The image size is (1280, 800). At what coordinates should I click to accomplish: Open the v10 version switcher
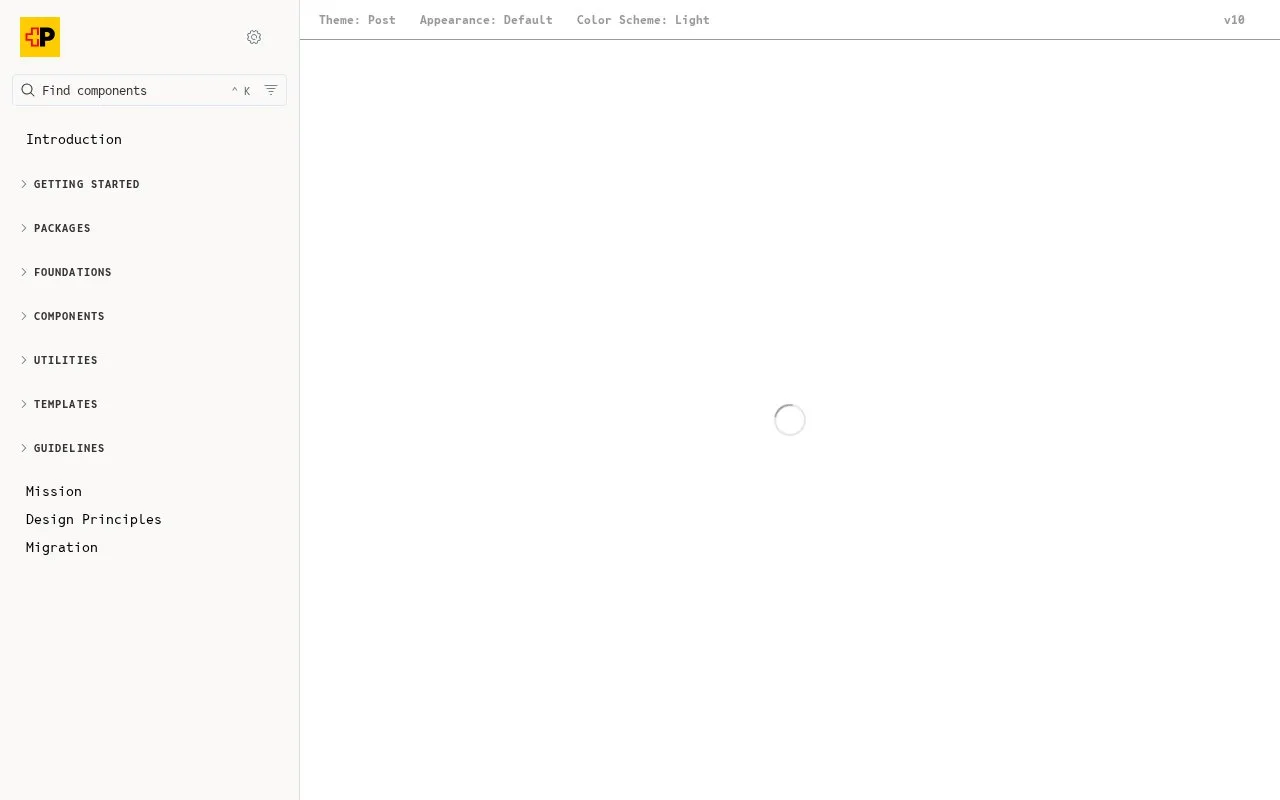(1234, 20)
